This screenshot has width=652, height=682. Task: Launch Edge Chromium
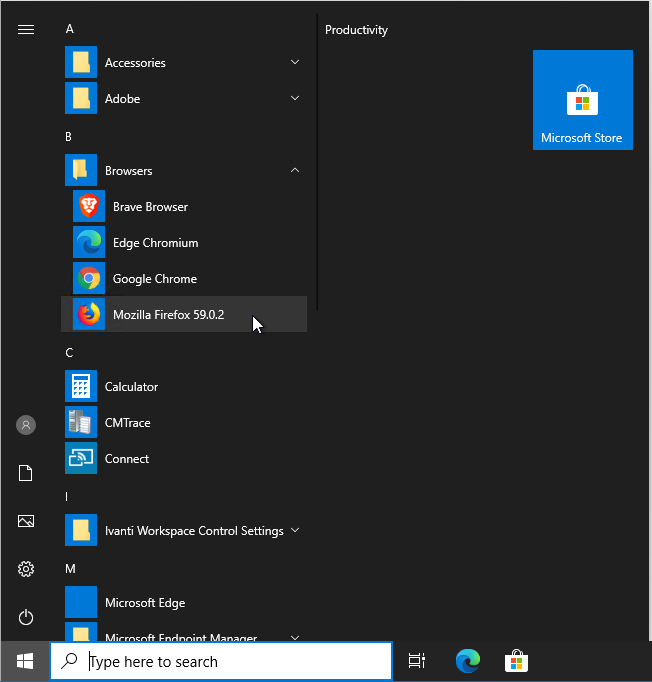tap(184, 242)
